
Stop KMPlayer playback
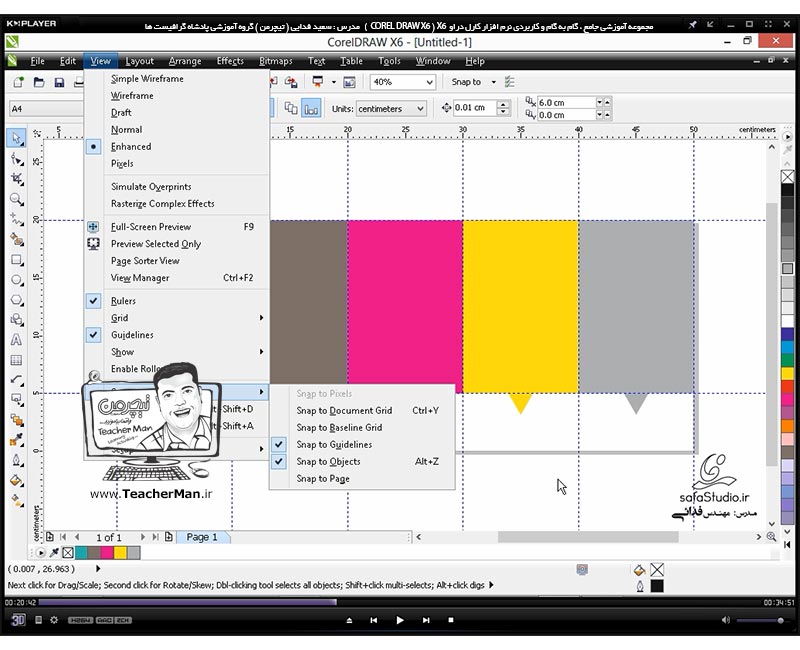pos(451,620)
